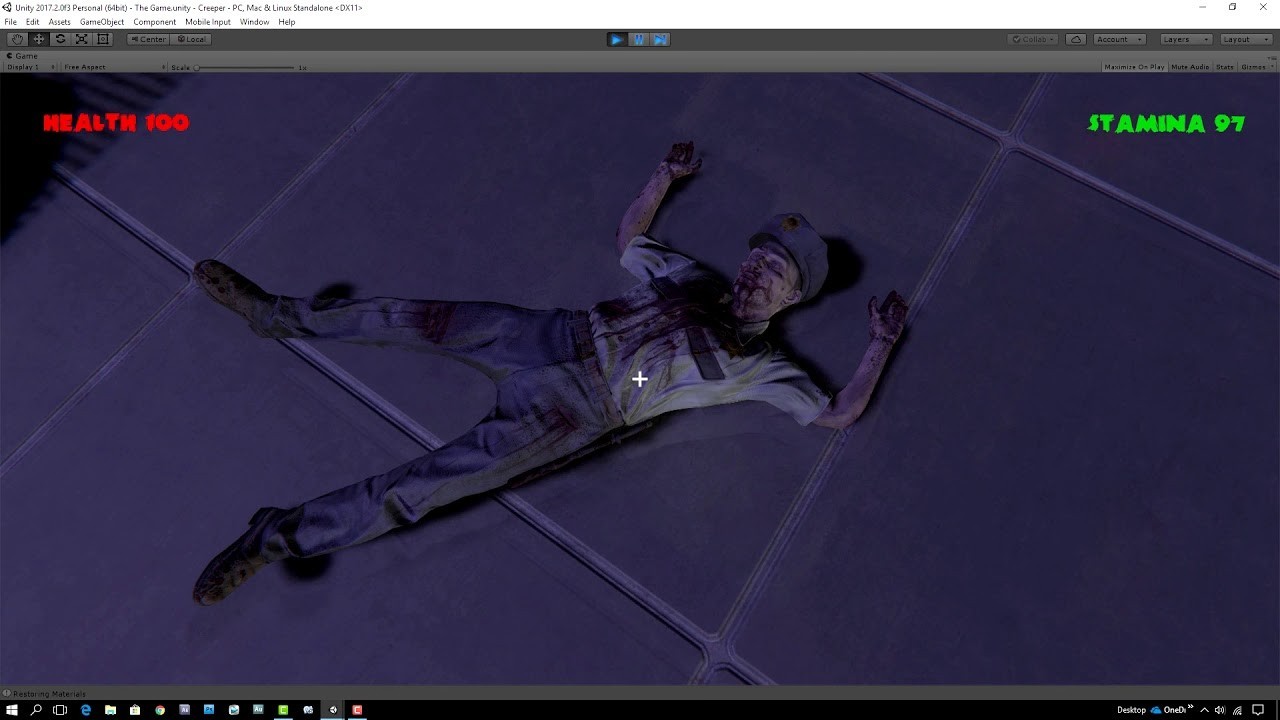Open Microsoft Edge from taskbar
The height and width of the screenshot is (720, 1280).
click(x=85, y=710)
